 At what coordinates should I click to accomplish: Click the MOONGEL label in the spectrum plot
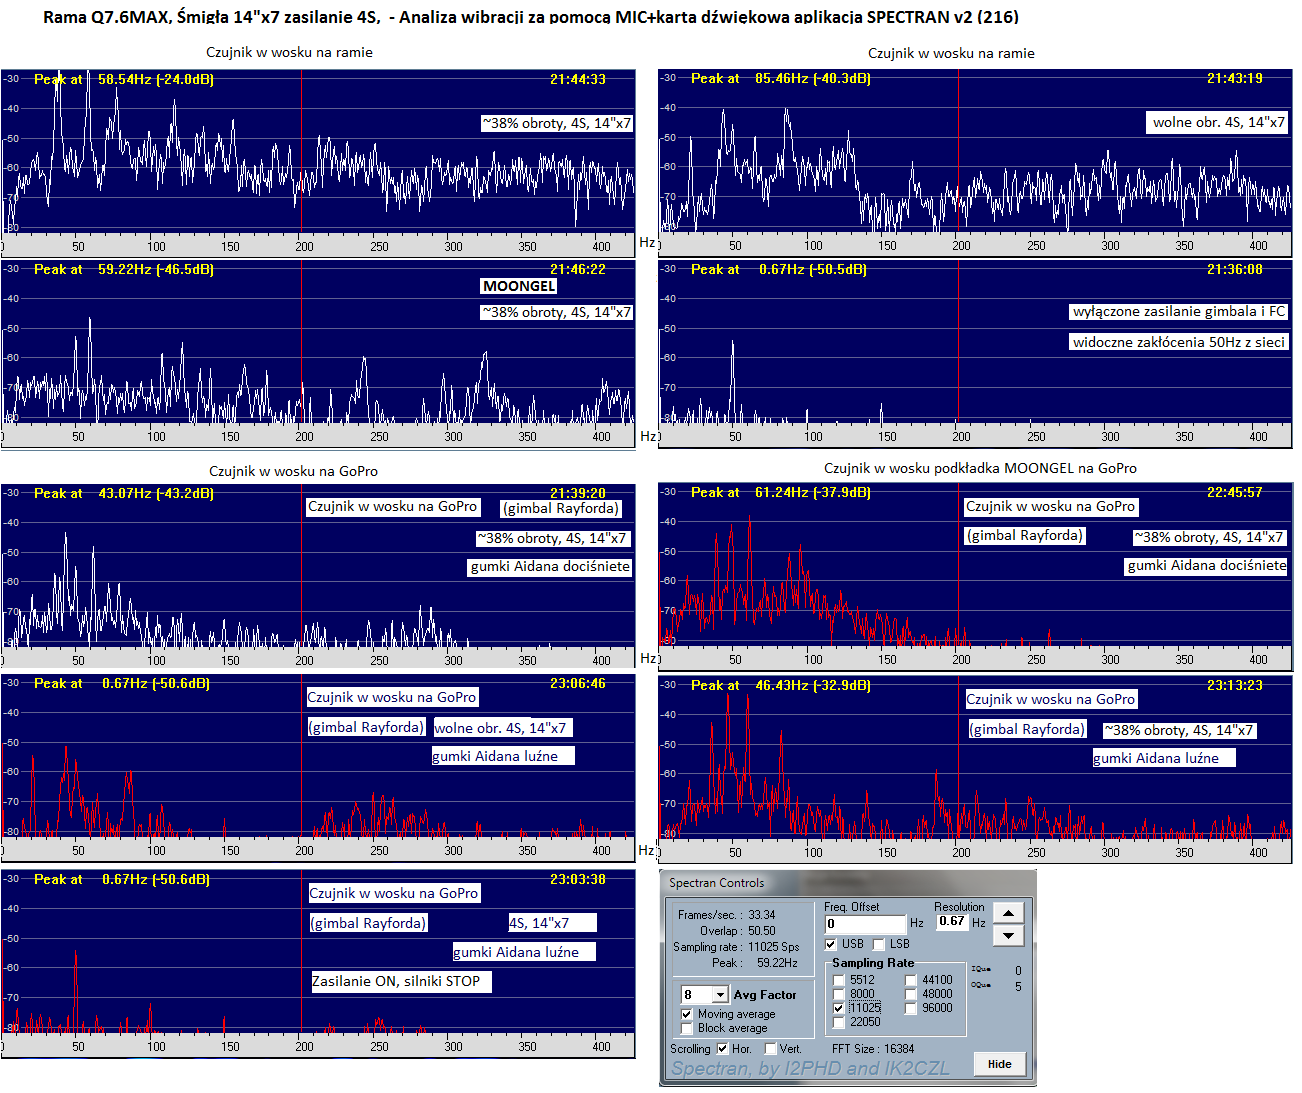(519, 286)
